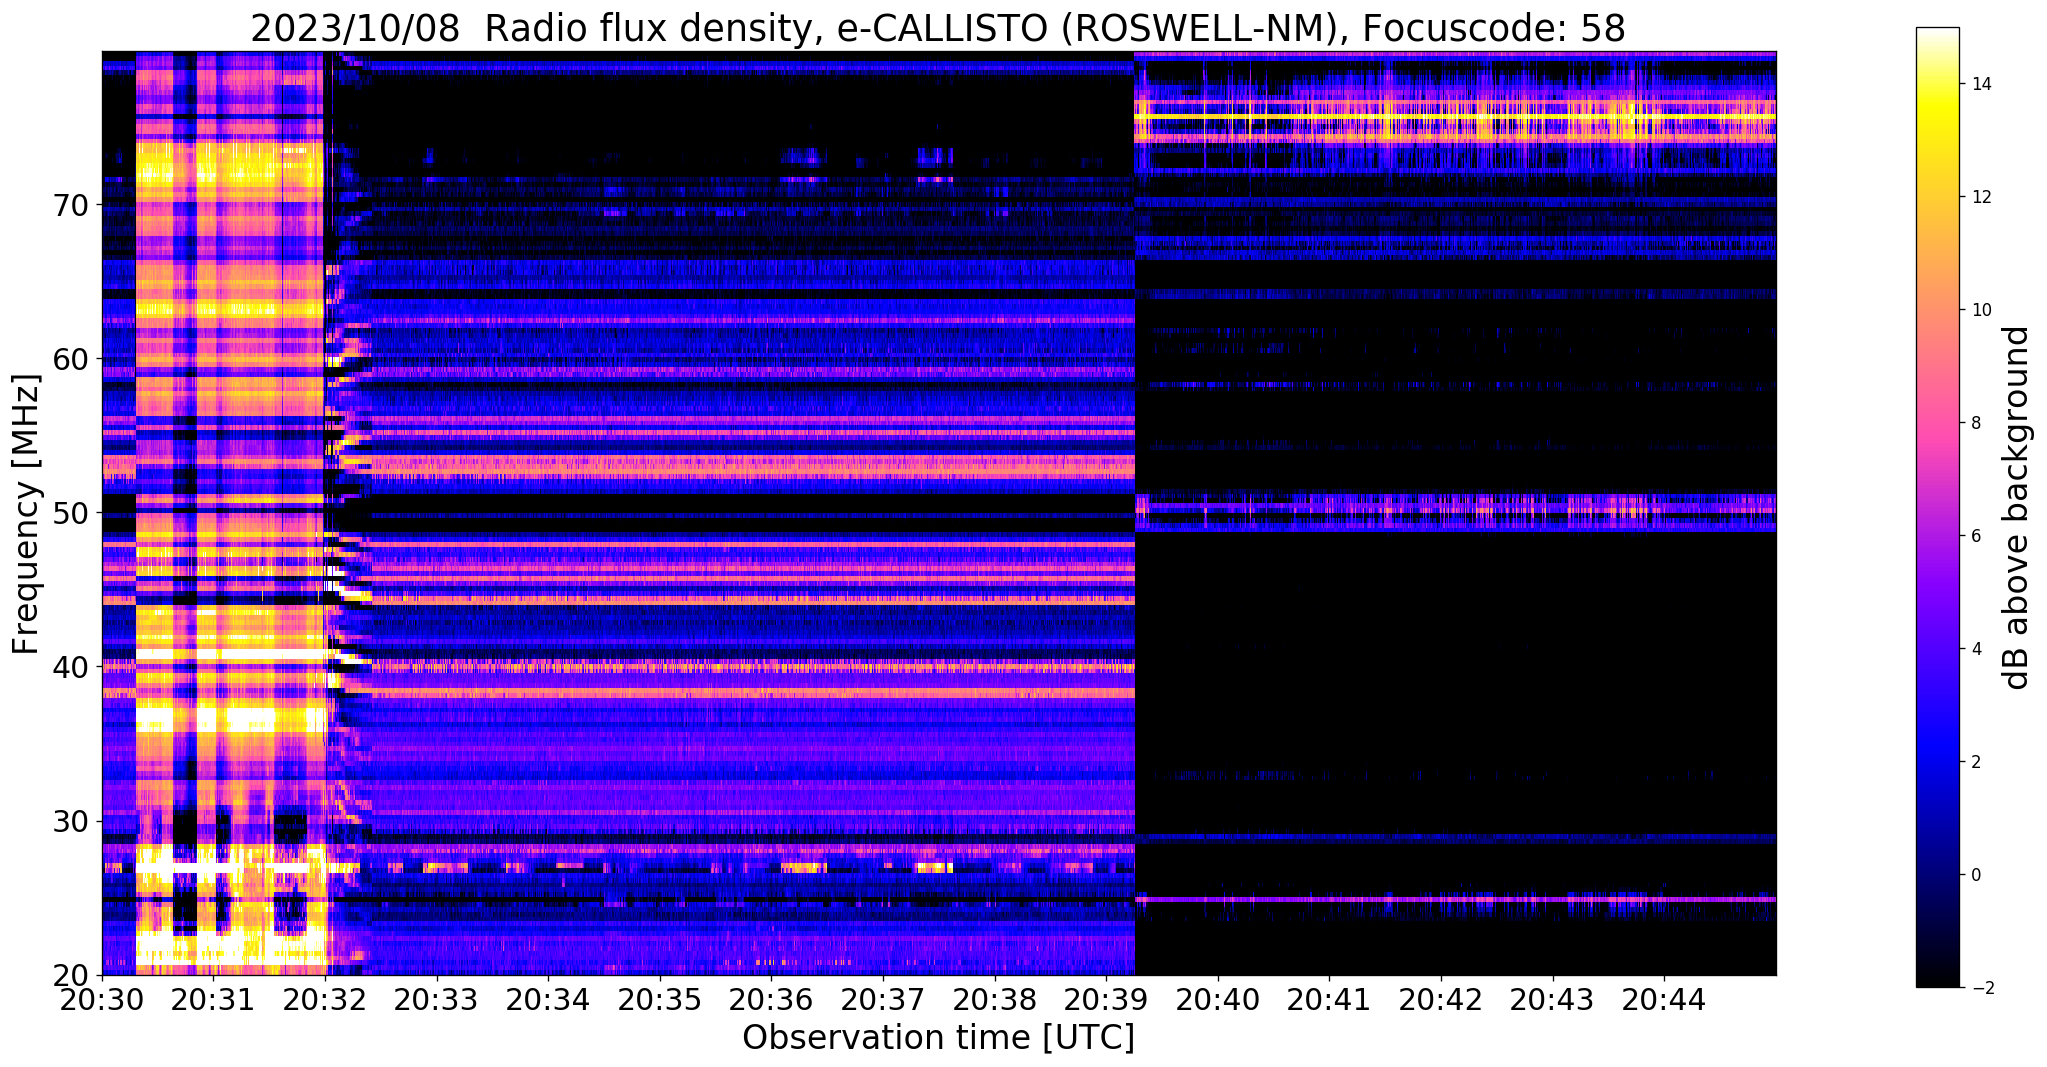
Task: Click the 20:32 time tick label
Action: pos(325,998)
